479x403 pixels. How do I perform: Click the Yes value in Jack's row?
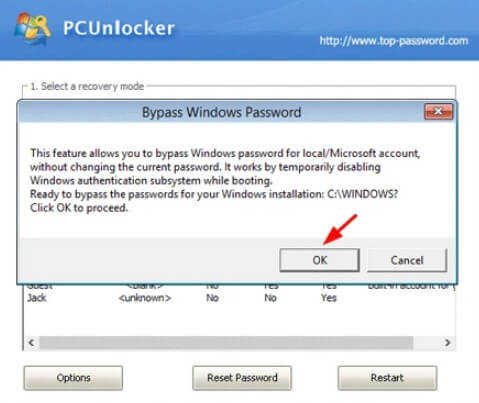coord(329,298)
